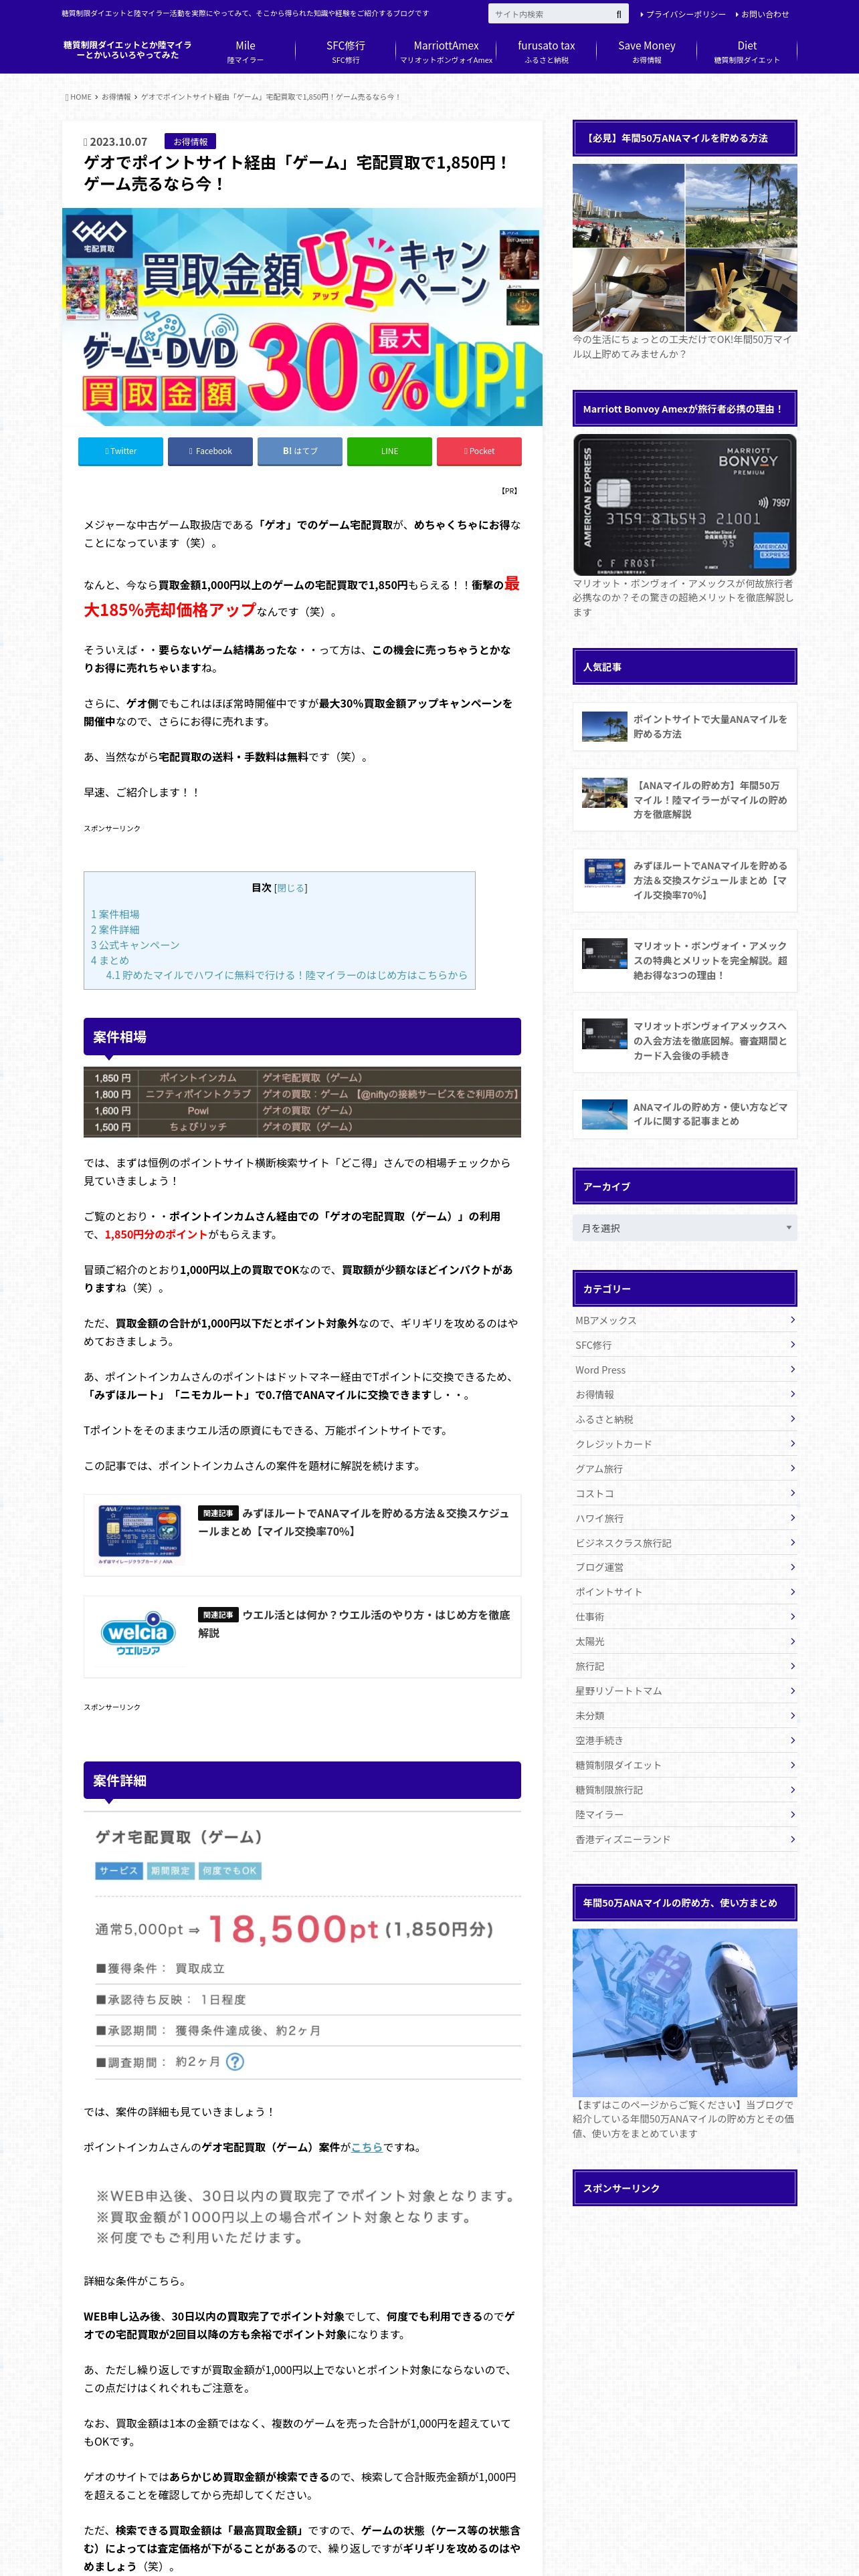Open the お問い合わせ link
Viewport: 859px width, 2576px height.
763,14
